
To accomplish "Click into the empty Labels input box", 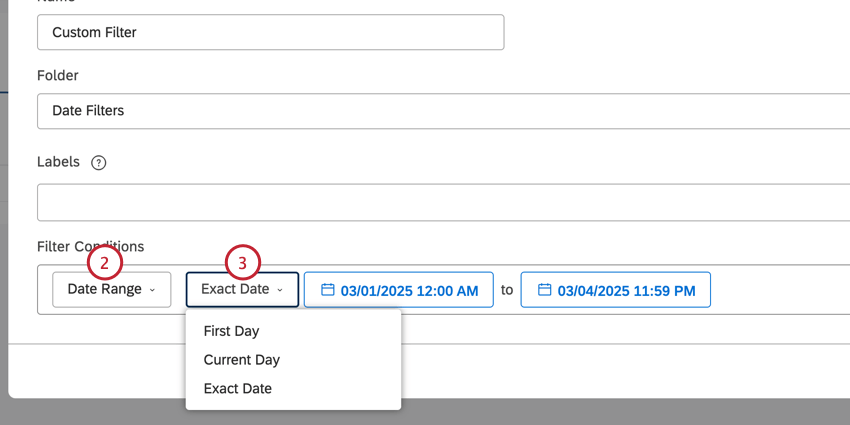I will [443, 202].
